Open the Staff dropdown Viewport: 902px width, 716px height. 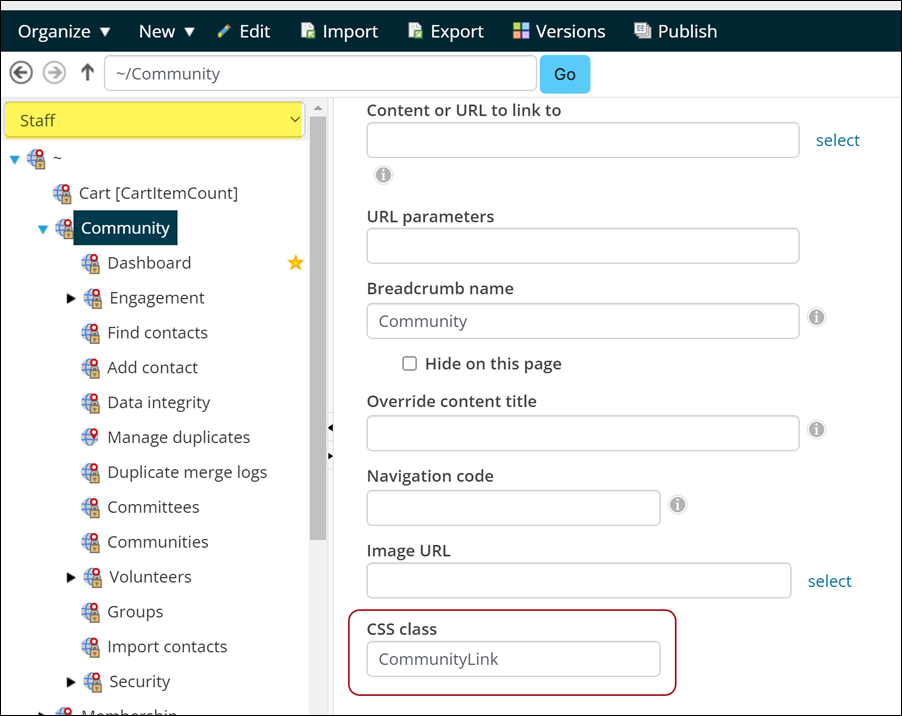tap(154, 120)
